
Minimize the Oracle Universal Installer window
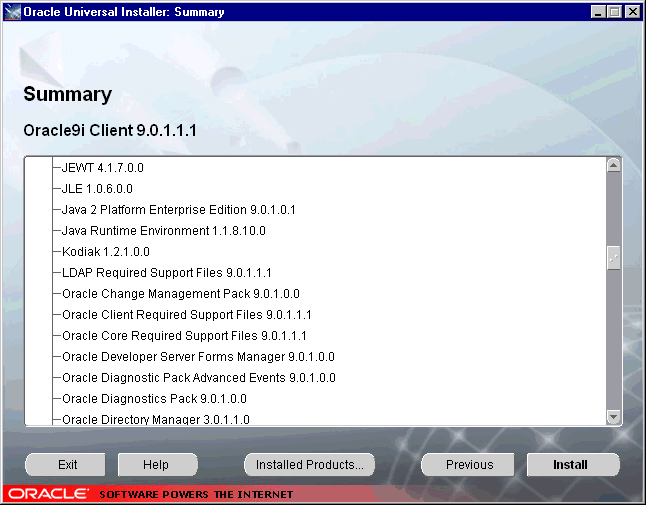coord(598,12)
